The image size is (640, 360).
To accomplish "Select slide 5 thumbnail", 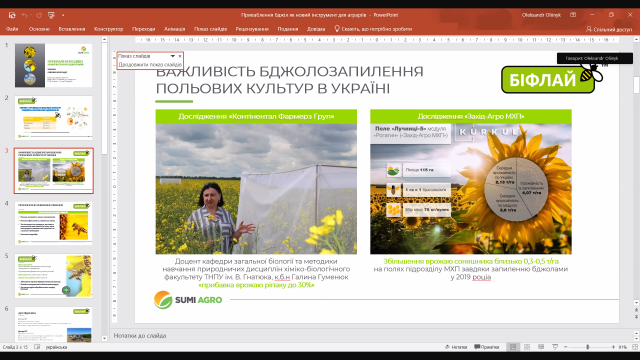I will (x=53, y=276).
